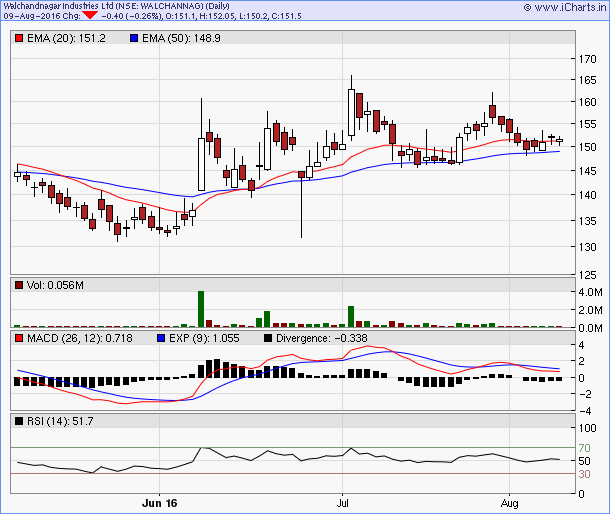
Task: Click the 135 price axis label
Action: [x=587, y=221]
